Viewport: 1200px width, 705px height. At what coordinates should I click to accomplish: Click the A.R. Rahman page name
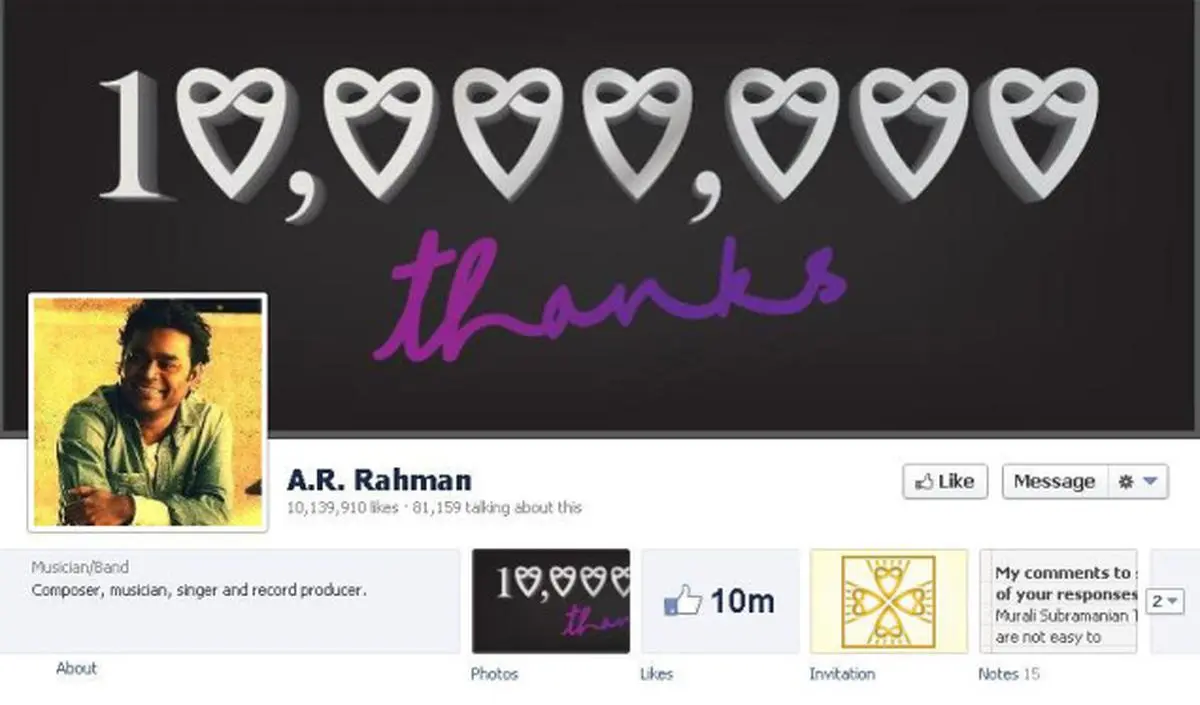click(379, 480)
